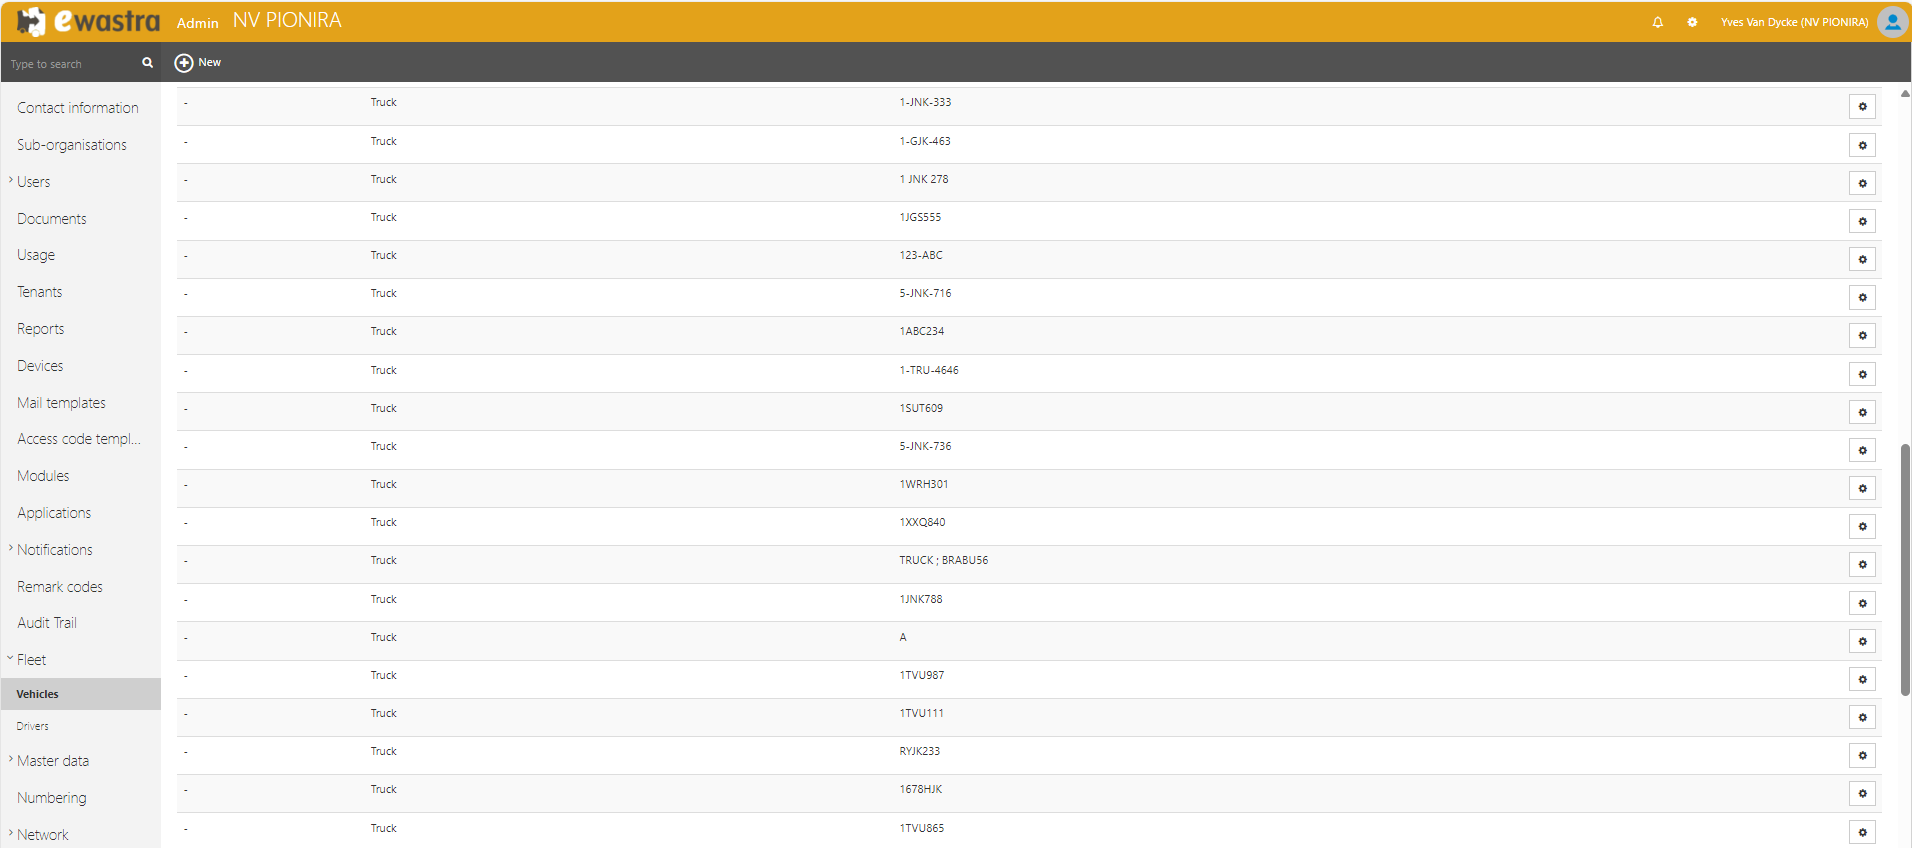Open settings gear in top header
The image size is (1912, 848).
[x=1692, y=22]
